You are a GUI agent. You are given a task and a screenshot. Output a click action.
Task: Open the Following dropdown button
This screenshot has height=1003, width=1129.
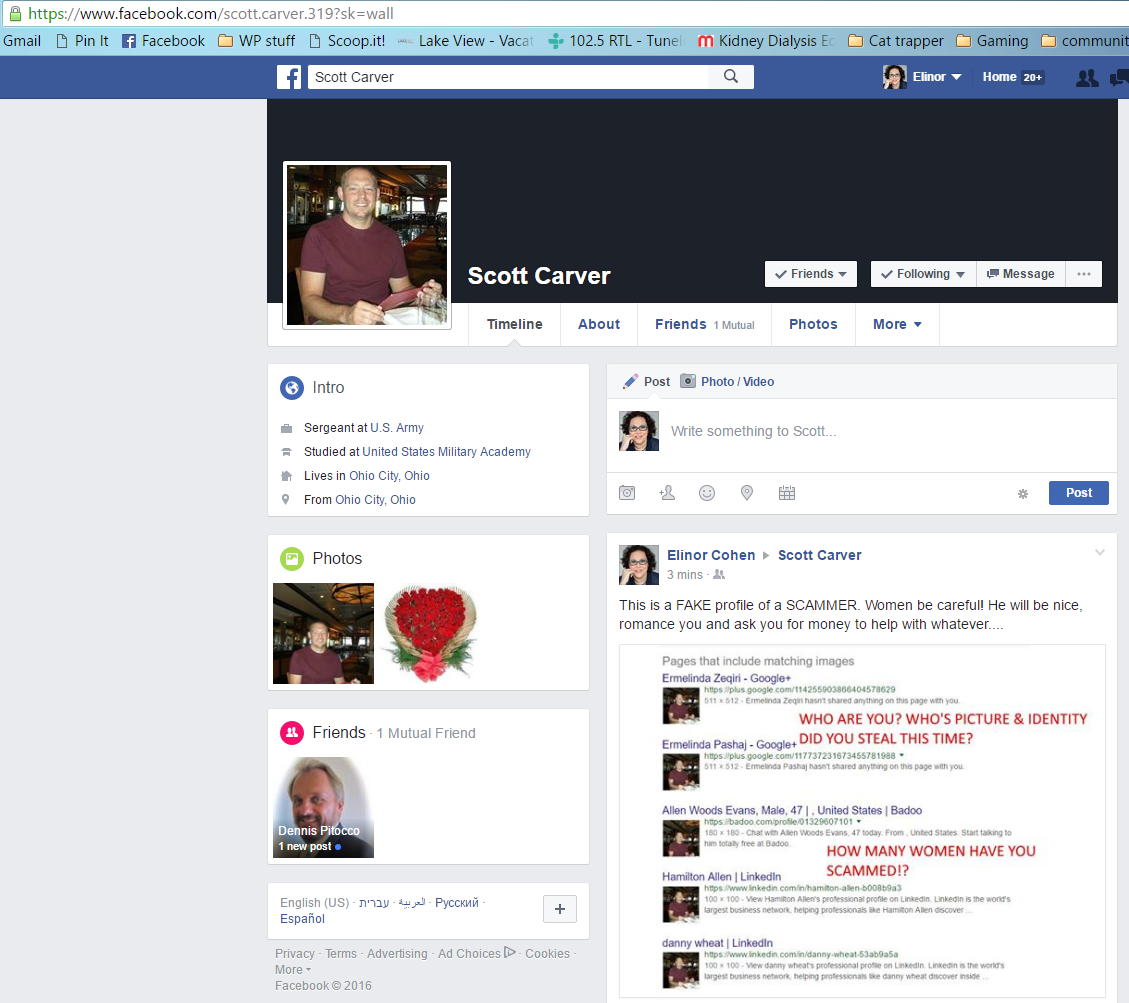923,274
